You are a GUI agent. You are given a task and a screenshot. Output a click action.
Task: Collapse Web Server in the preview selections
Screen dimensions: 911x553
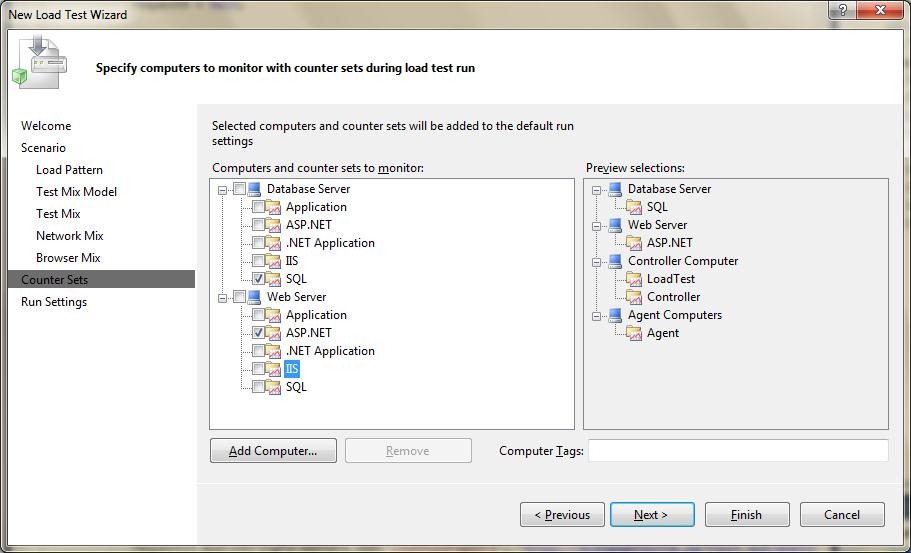597,226
